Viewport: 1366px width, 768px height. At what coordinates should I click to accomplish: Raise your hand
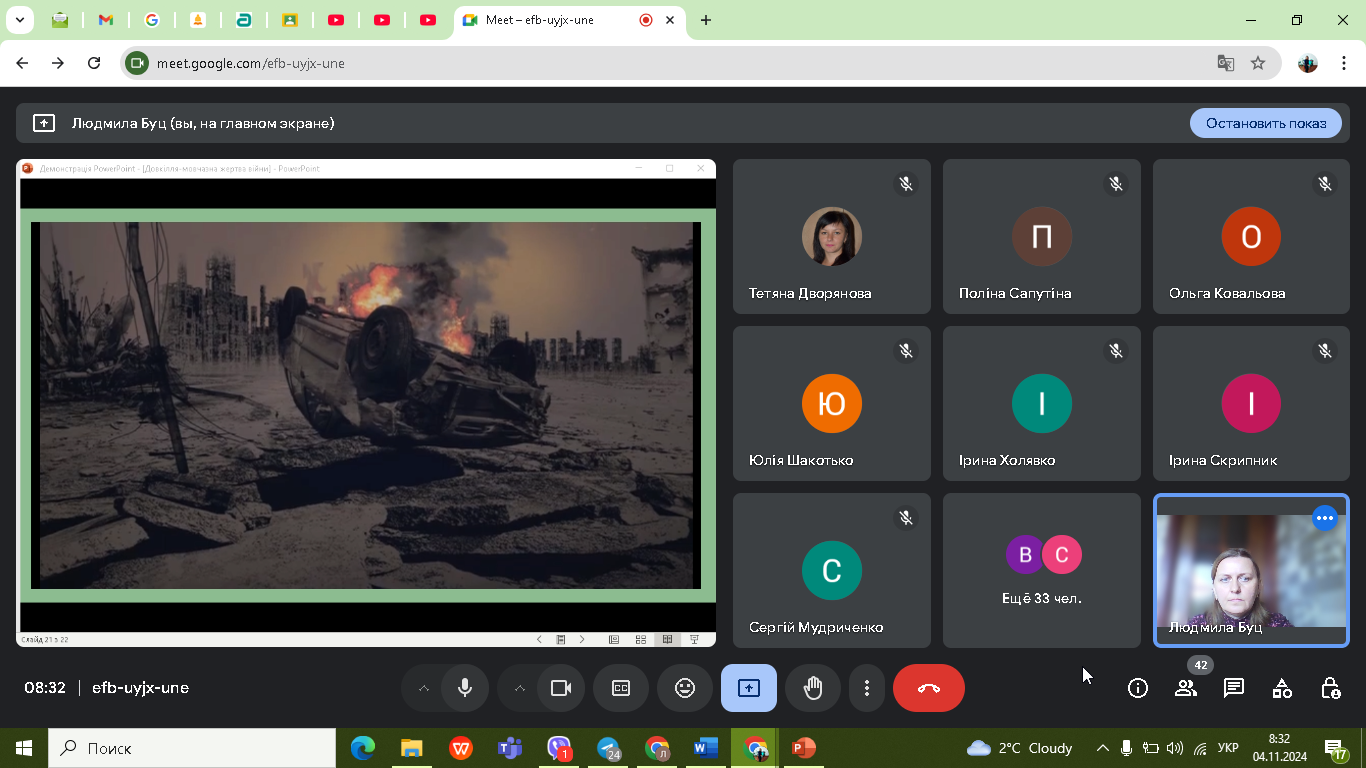812,688
